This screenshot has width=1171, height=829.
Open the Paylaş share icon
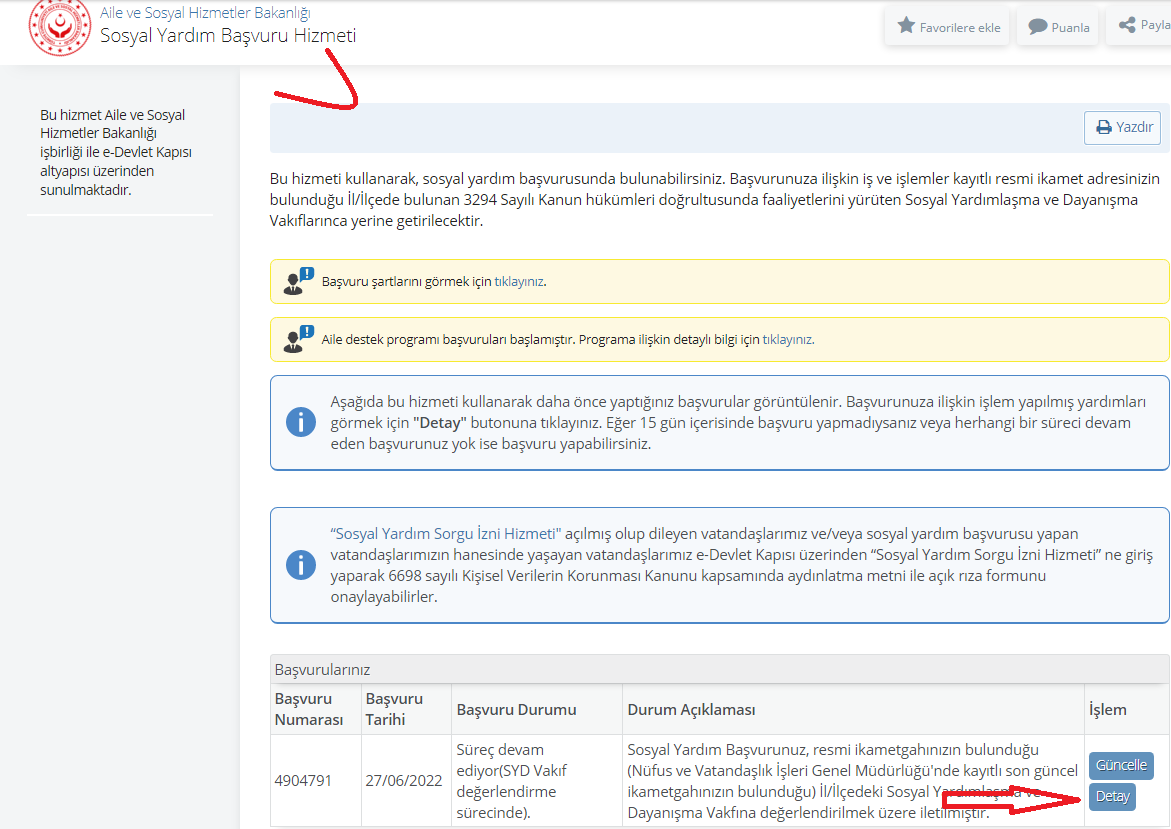pyautogui.click(x=1127, y=26)
